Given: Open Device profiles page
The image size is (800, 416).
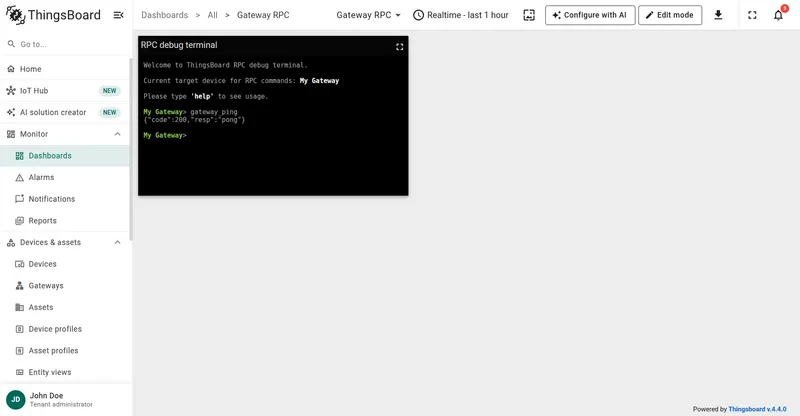Looking at the screenshot, I should click(65, 329).
